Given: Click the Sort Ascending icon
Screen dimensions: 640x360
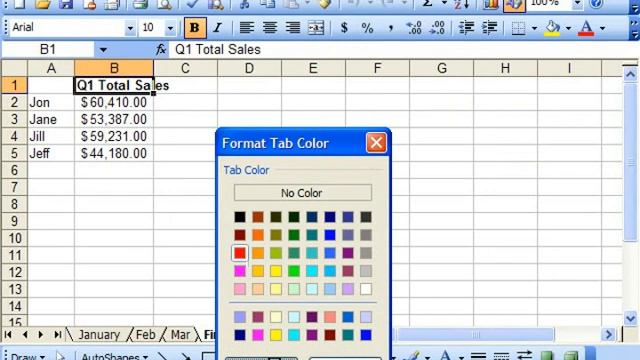Looking at the screenshot, I should [x=461, y=4].
